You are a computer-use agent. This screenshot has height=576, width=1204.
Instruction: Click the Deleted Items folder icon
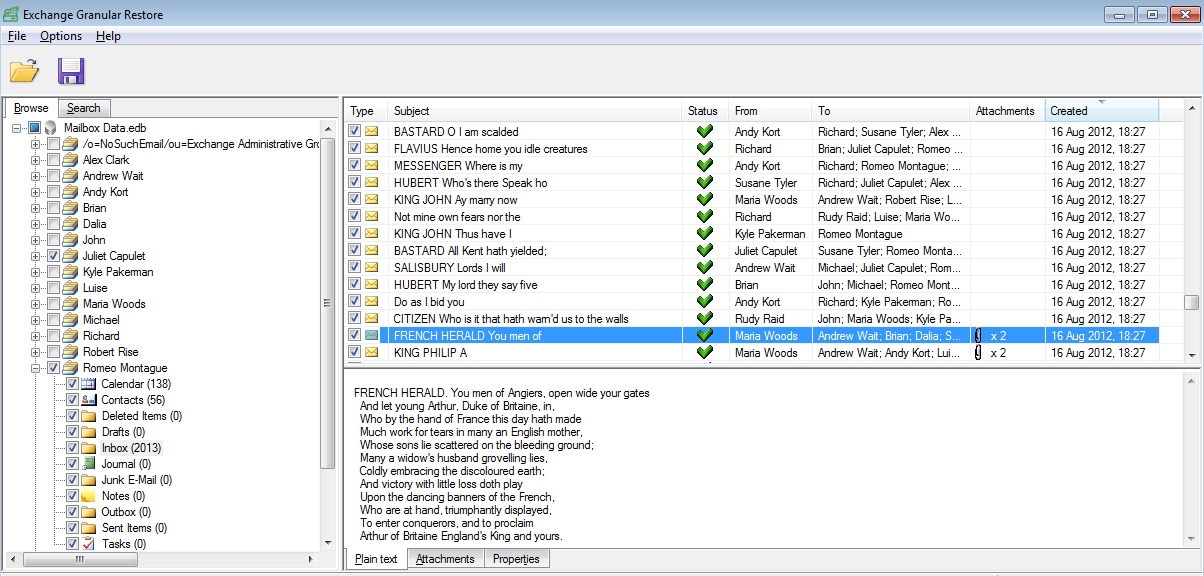tap(88, 416)
